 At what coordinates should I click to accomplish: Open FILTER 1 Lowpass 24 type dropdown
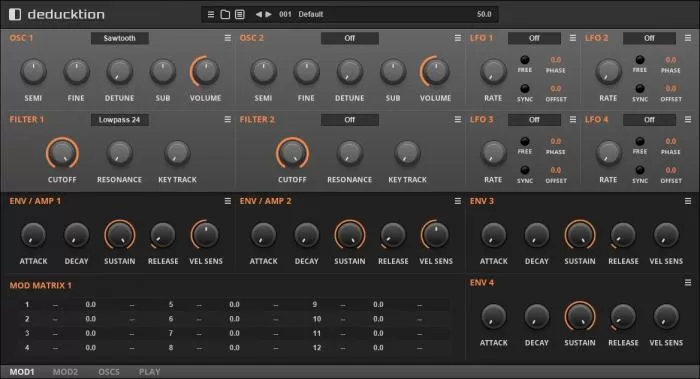[120, 120]
